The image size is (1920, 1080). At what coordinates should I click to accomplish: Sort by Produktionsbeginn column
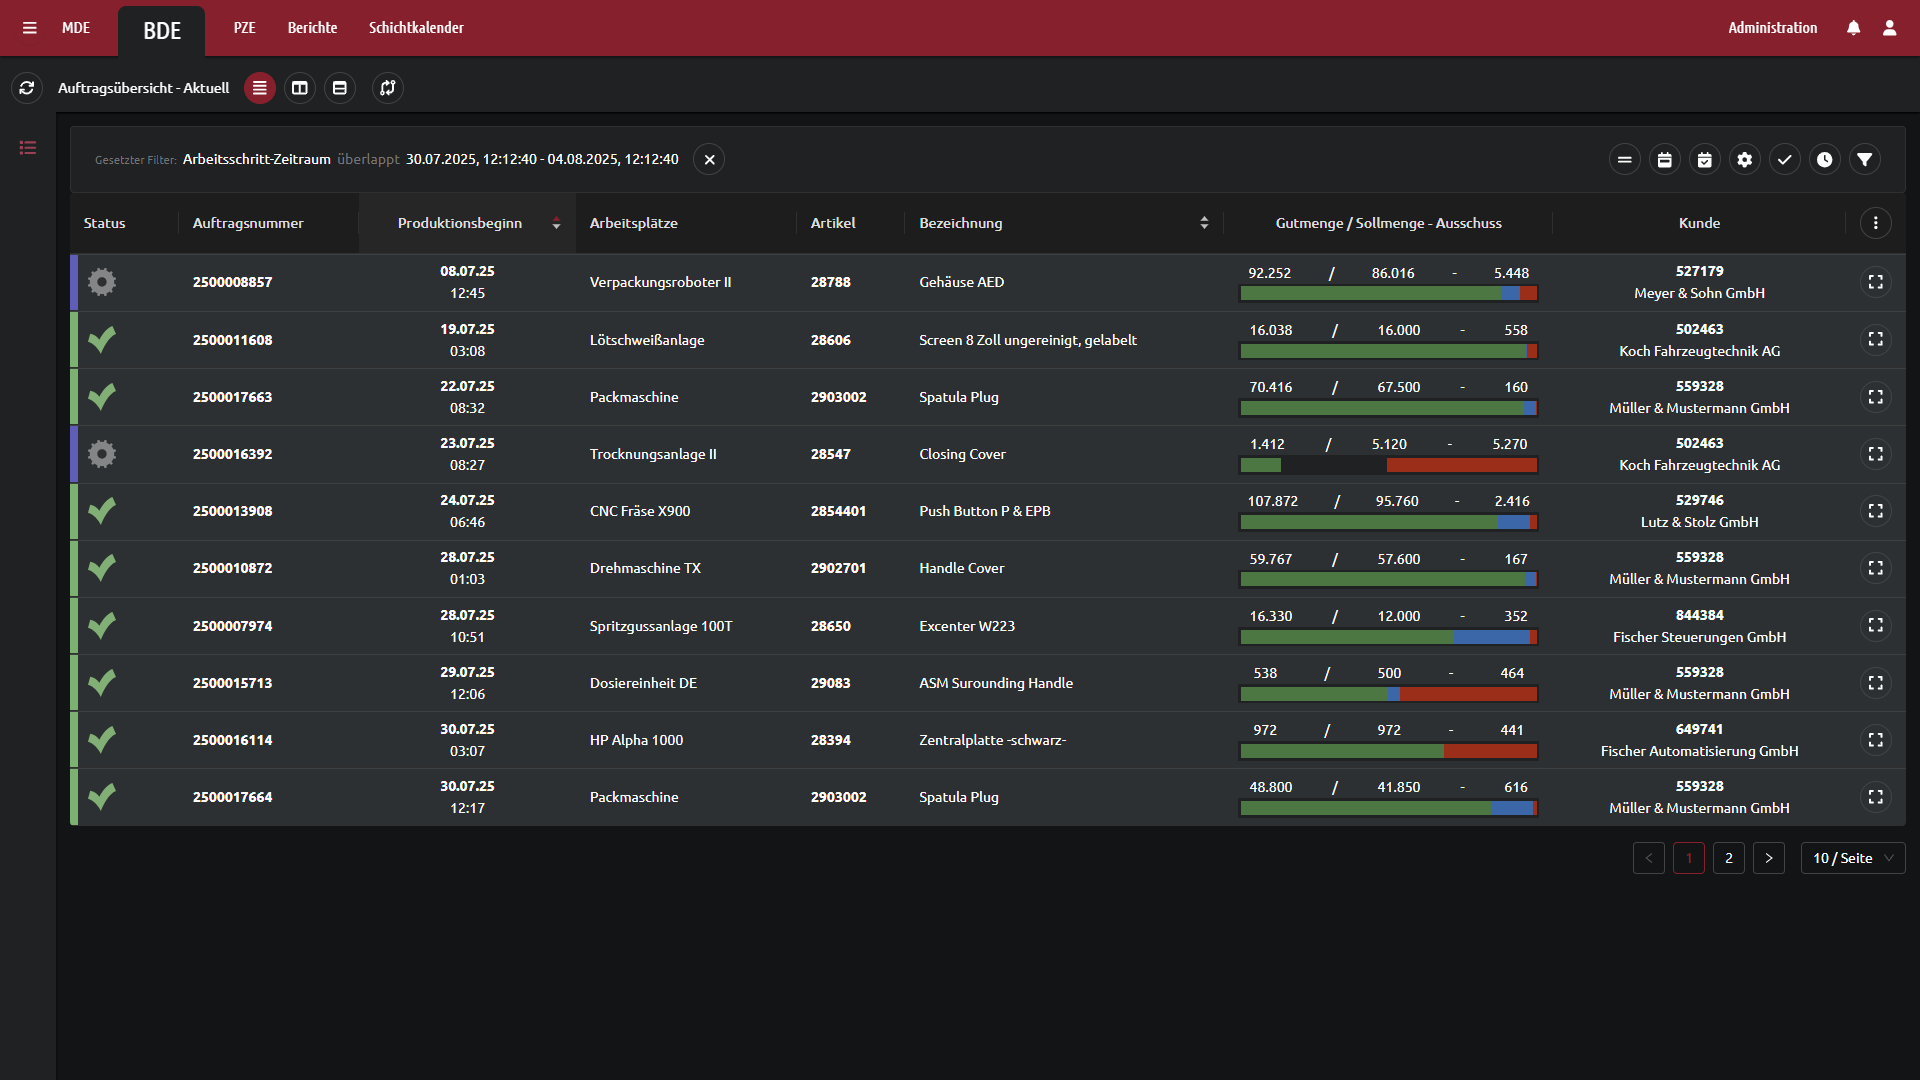point(467,223)
